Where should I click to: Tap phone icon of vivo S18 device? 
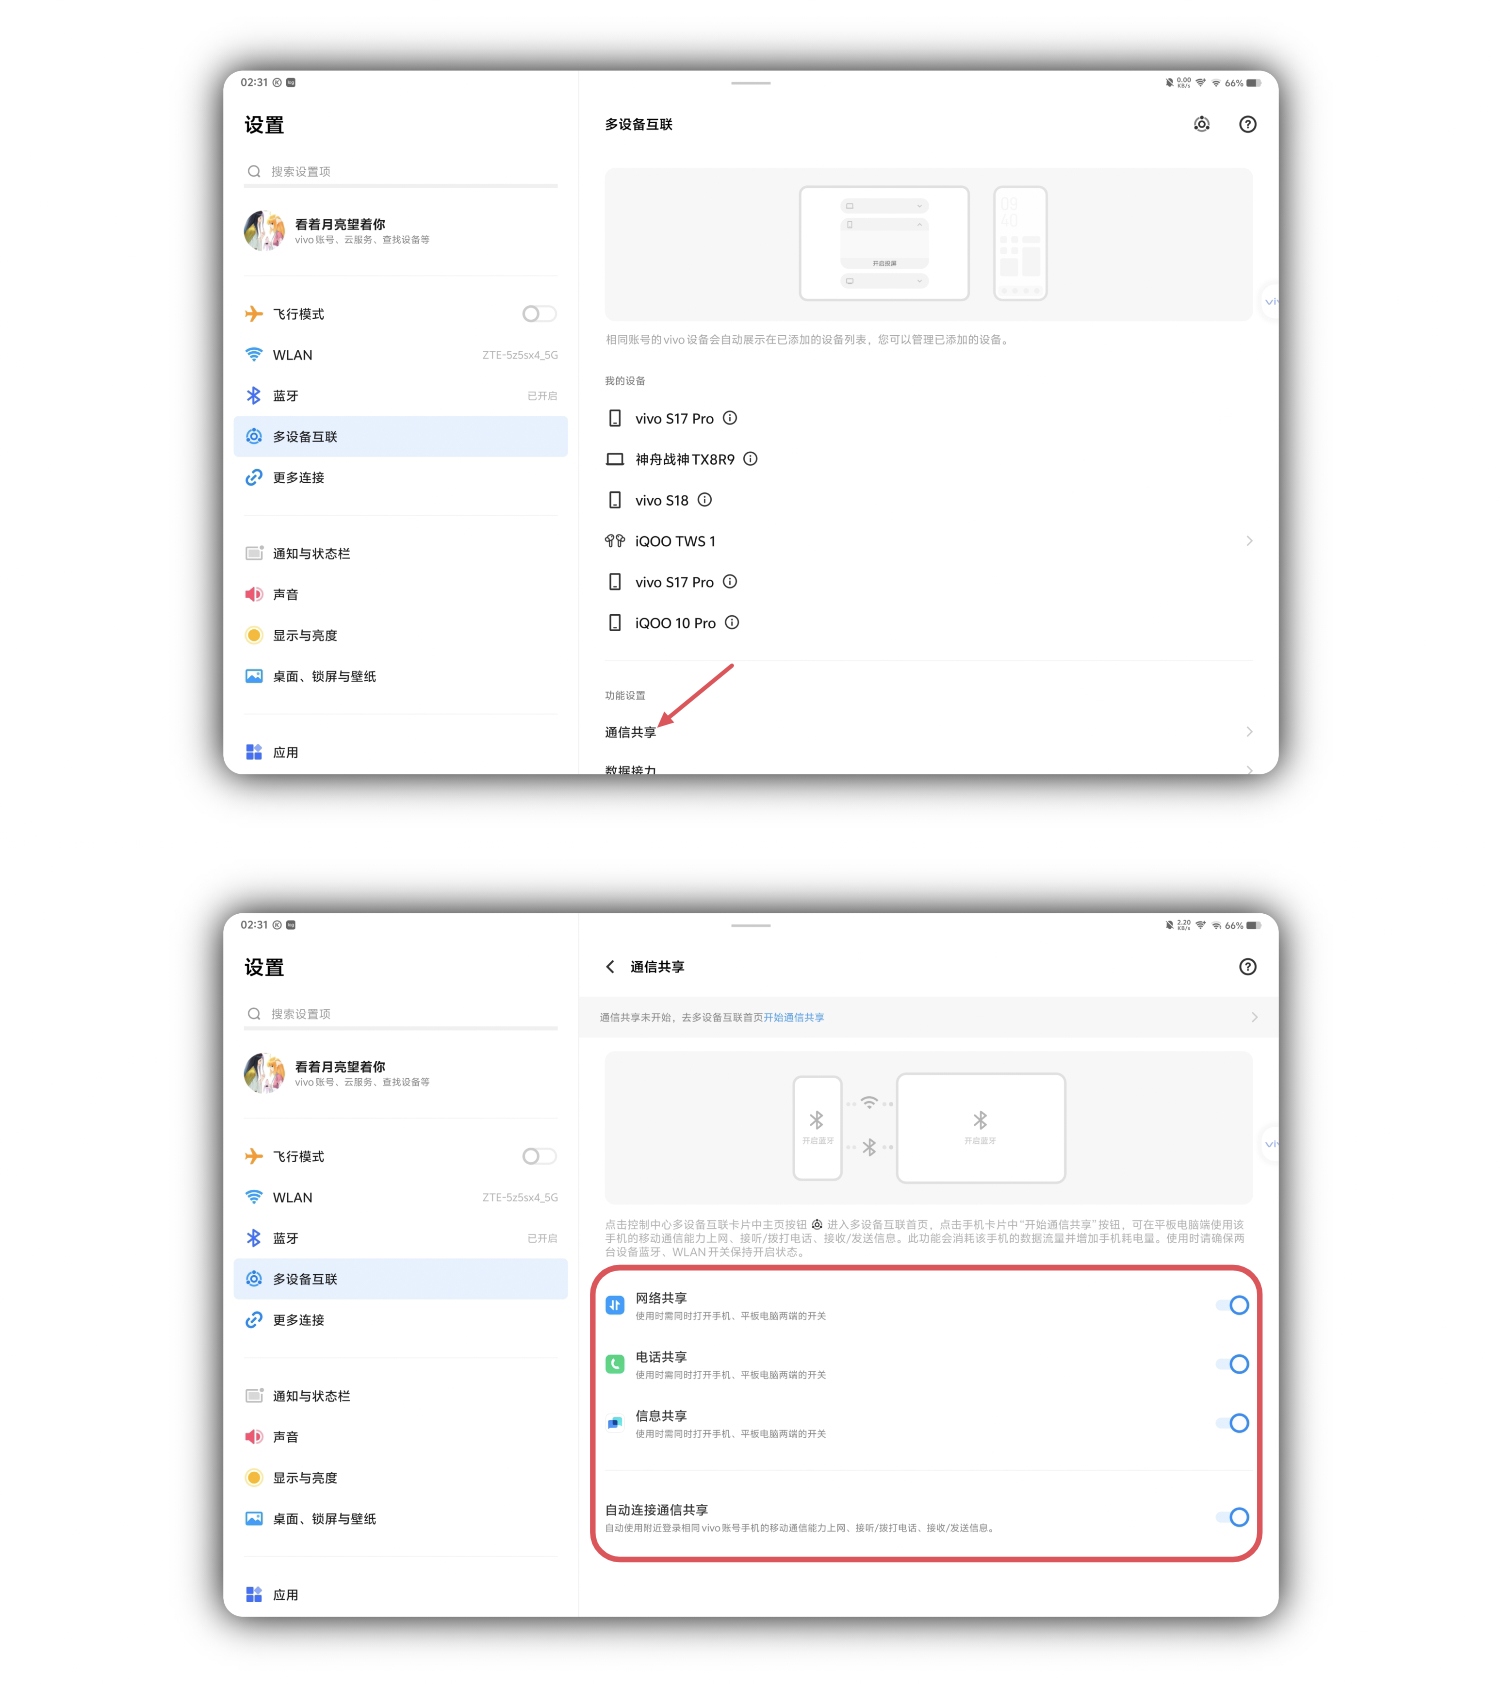(x=615, y=500)
